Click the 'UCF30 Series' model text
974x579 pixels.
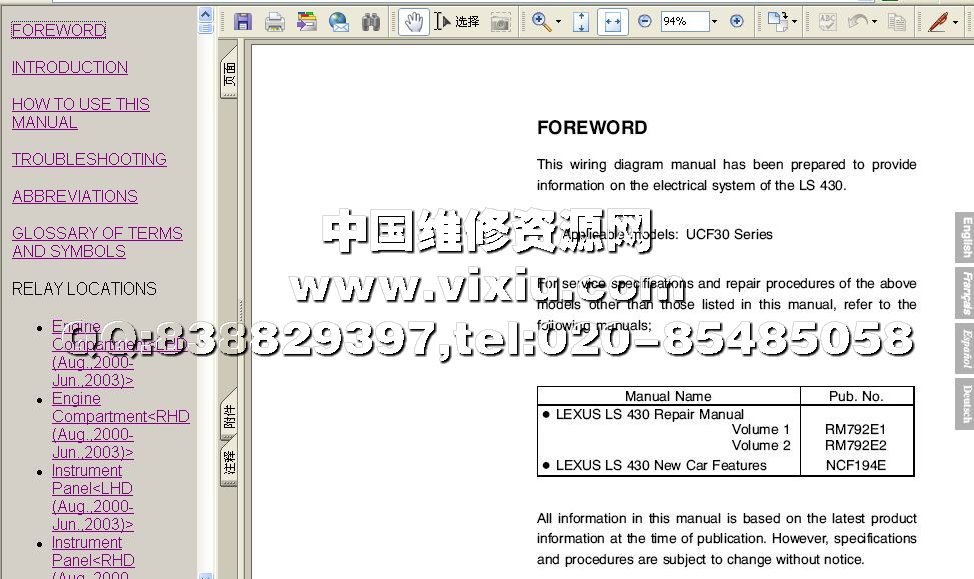click(x=729, y=234)
